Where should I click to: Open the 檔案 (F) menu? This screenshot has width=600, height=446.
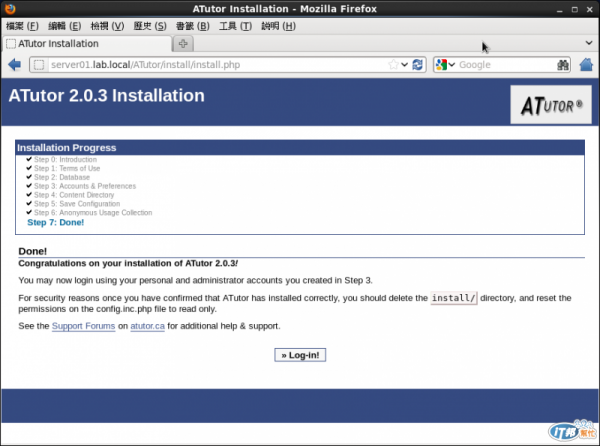point(22,26)
